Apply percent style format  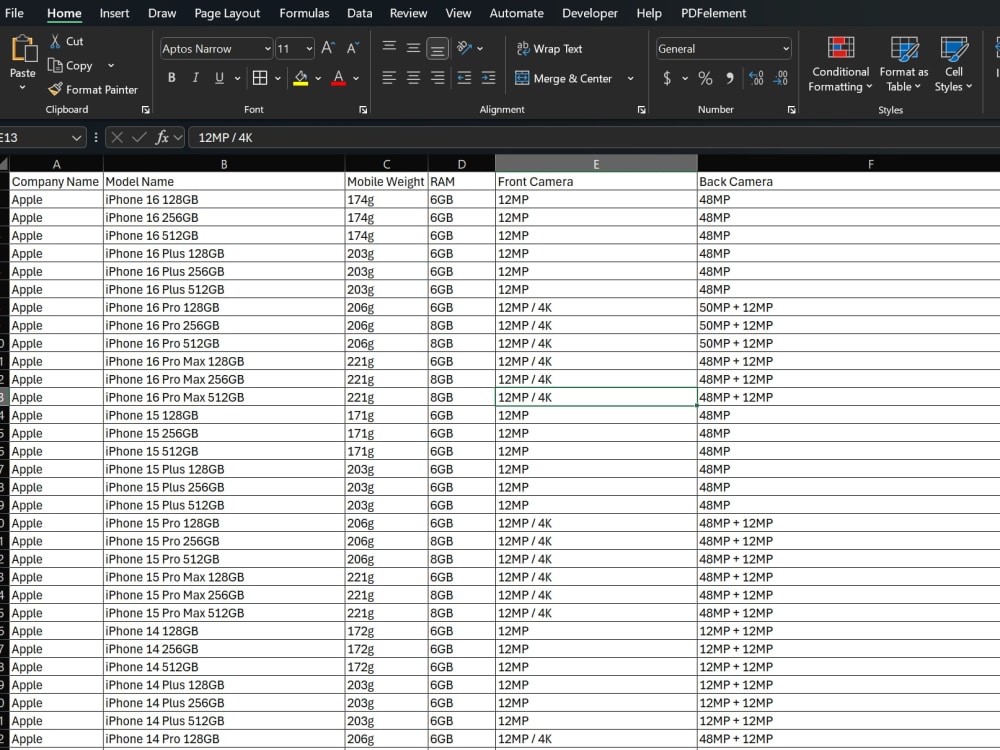pos(705,78)
